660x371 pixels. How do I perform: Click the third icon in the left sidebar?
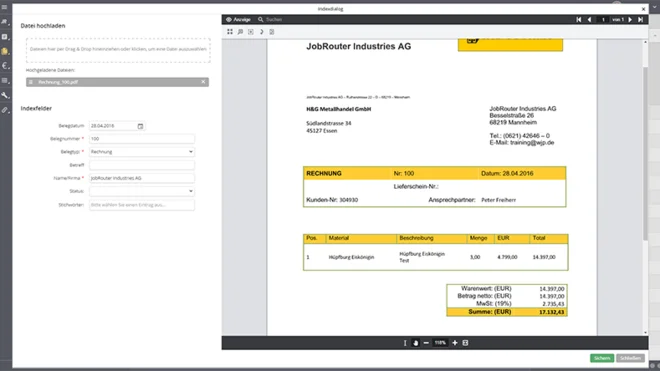5,37
